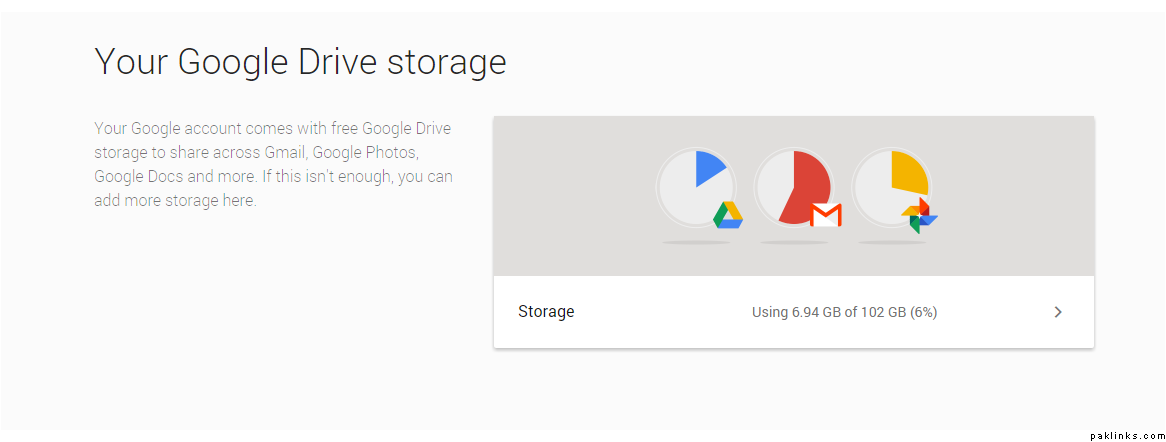The image size is (1166, 442).
Task: Click the shadow beneath the Gmail pie chart
Action: tap(794, 243)
